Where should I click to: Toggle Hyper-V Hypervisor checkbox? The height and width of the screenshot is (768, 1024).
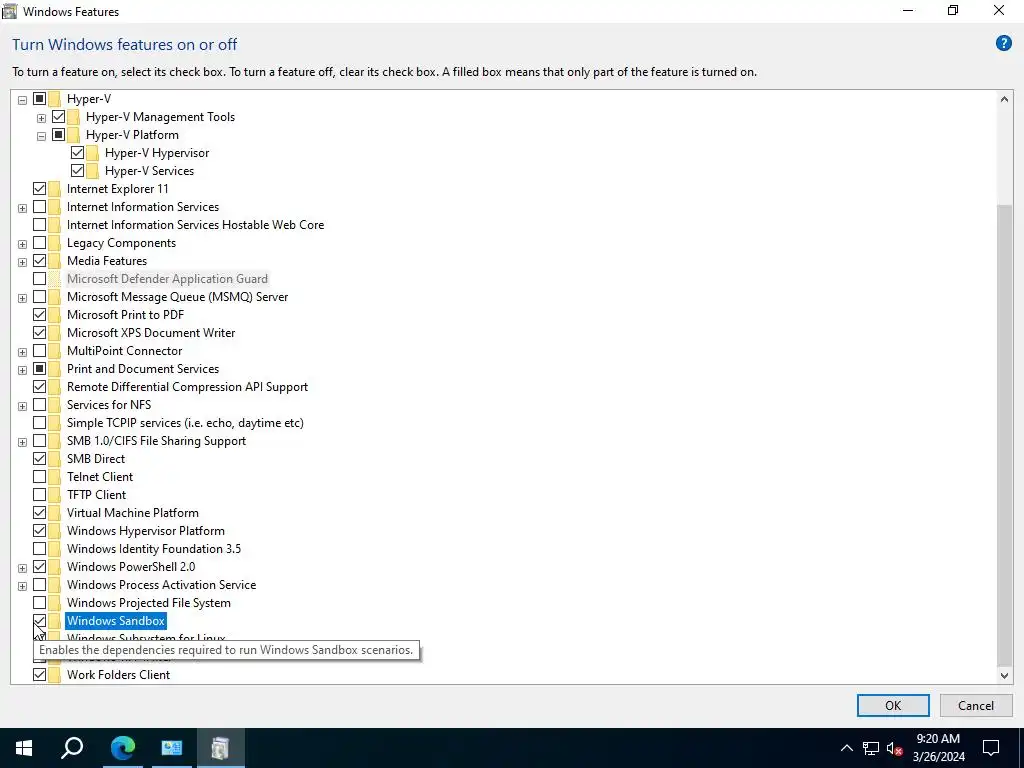pyautogui.click(x=77, y=153)
